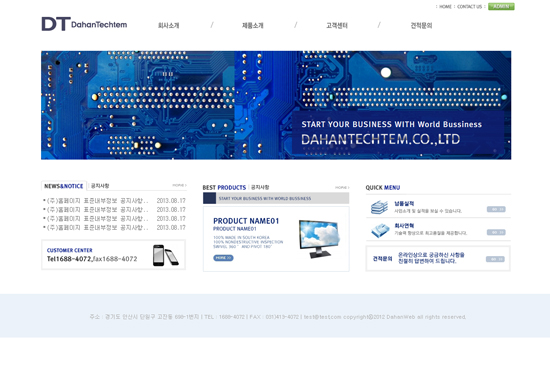Open the 고객센터 menu item

pos(337,25)
